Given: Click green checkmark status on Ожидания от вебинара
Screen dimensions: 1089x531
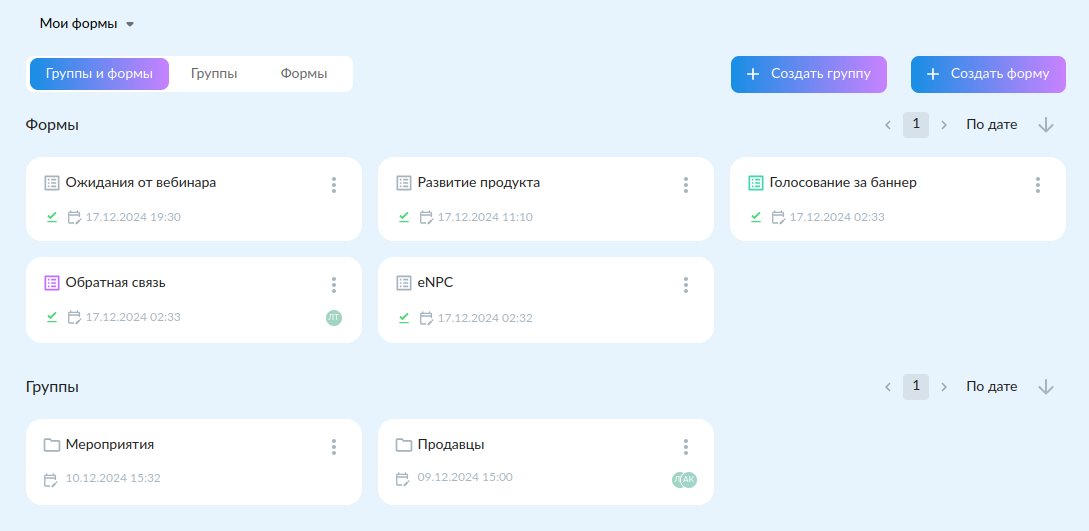Looking at the screenshot, I should (x=52, y=217).
